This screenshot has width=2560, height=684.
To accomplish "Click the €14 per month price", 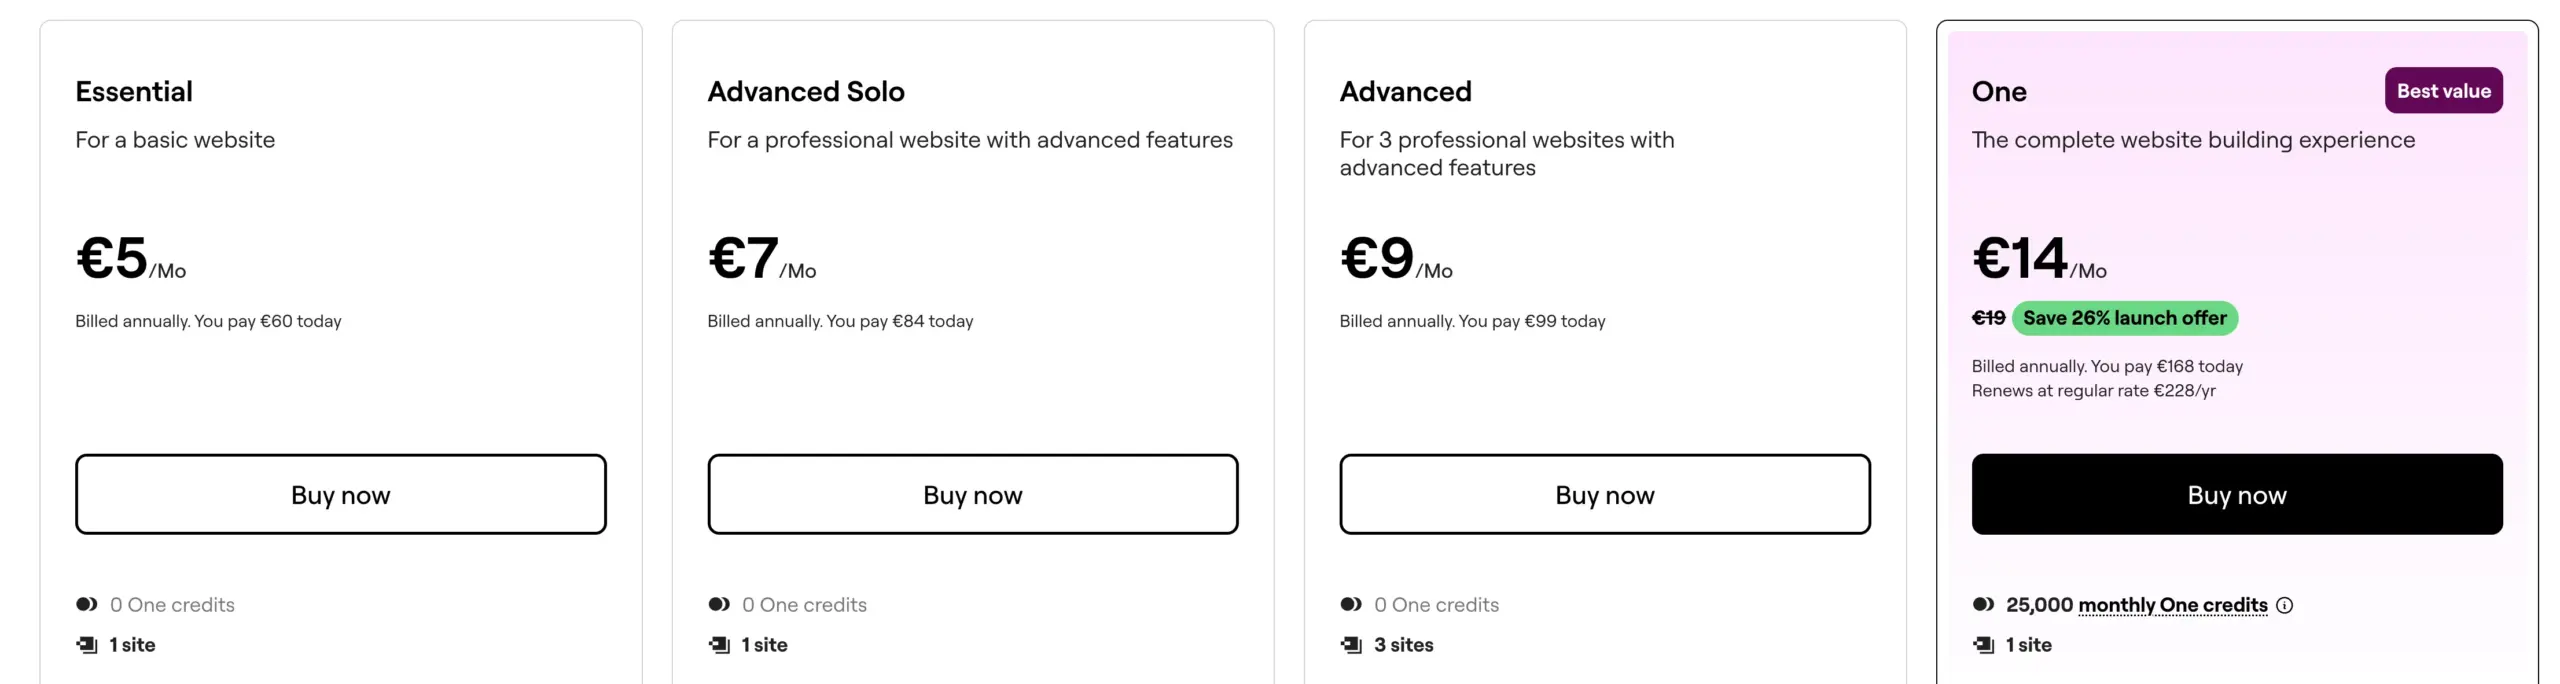I will [2019, 258].
